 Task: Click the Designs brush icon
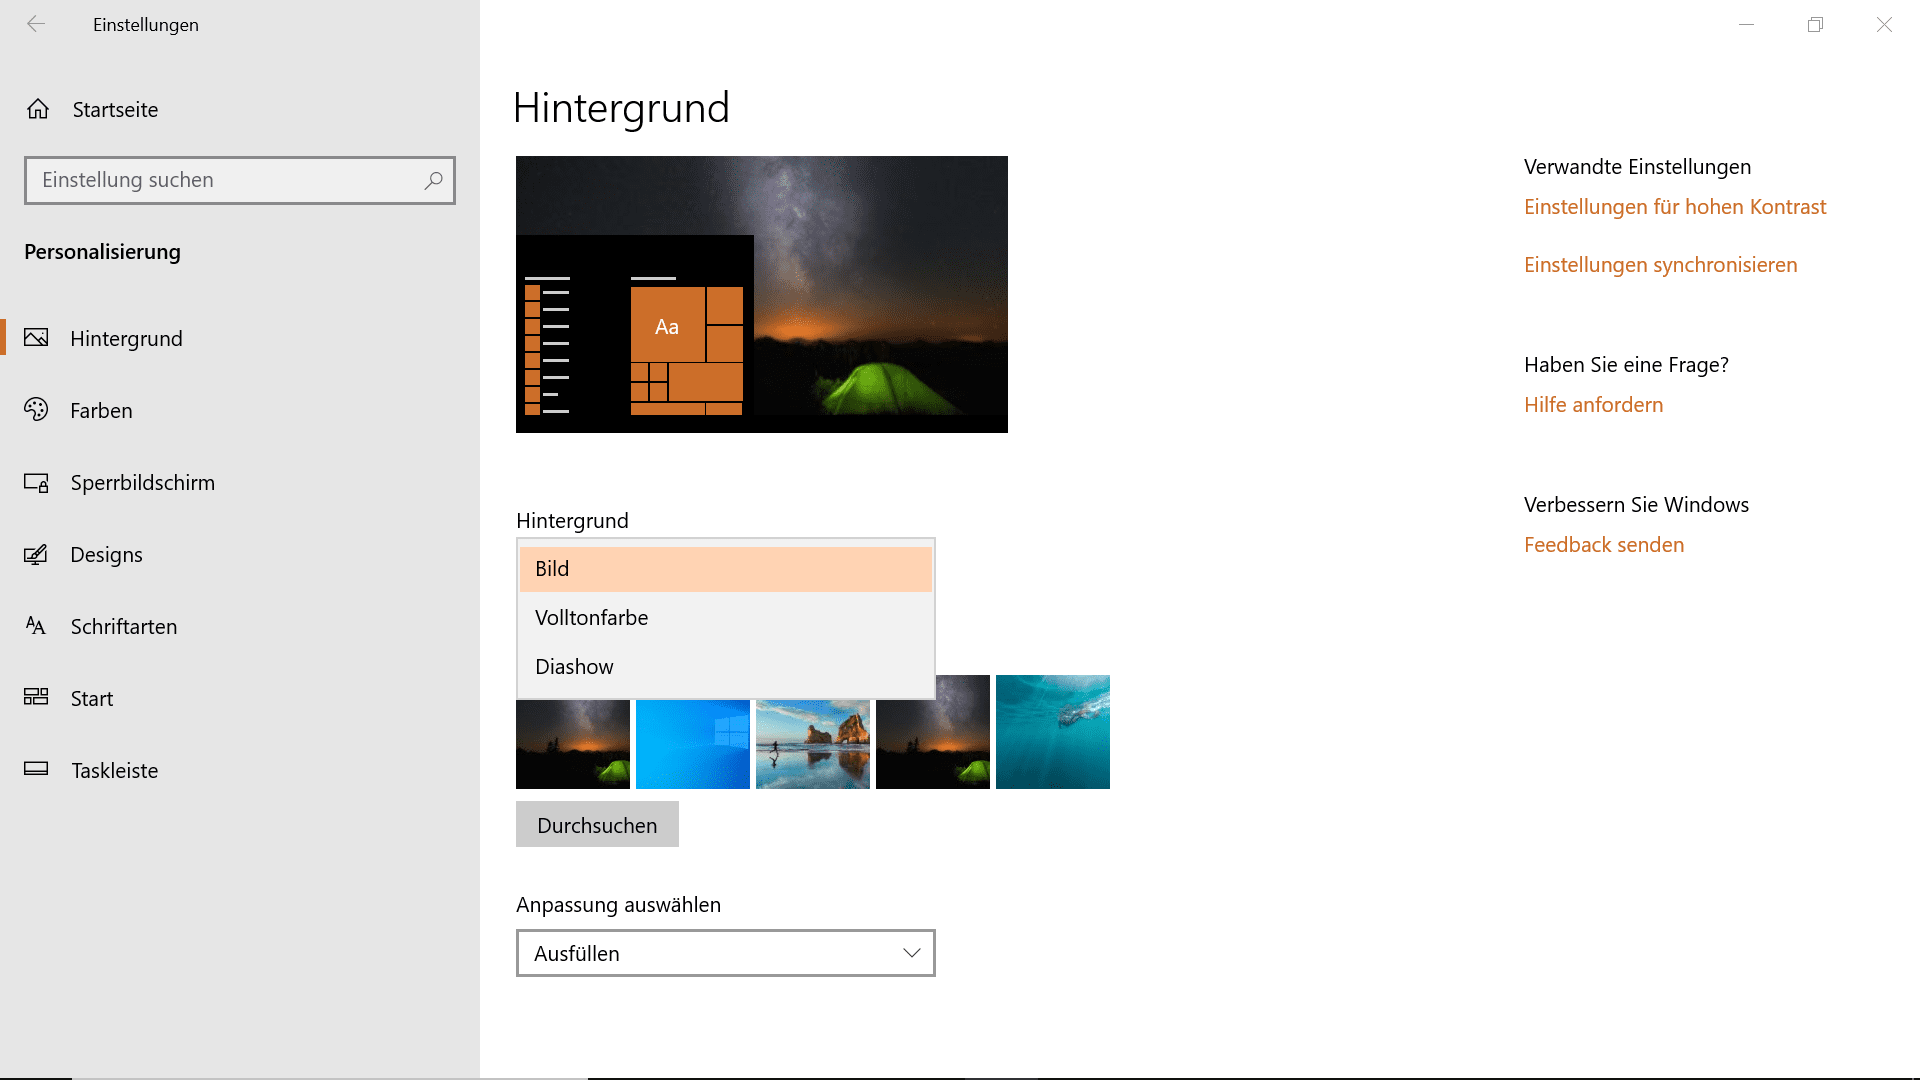(36, 554)
